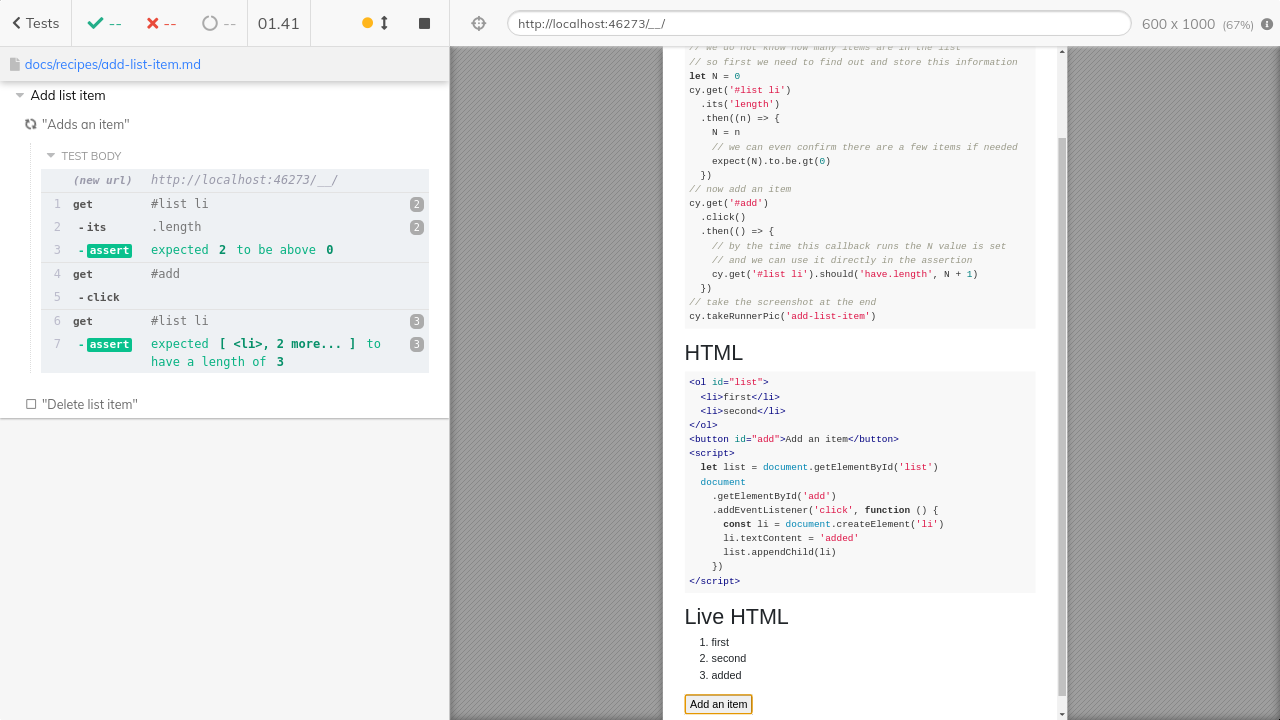
Task: Click the spinning running-test icon beside "Adds an item"
Action: pyautogui.click(x=30, y=124)
